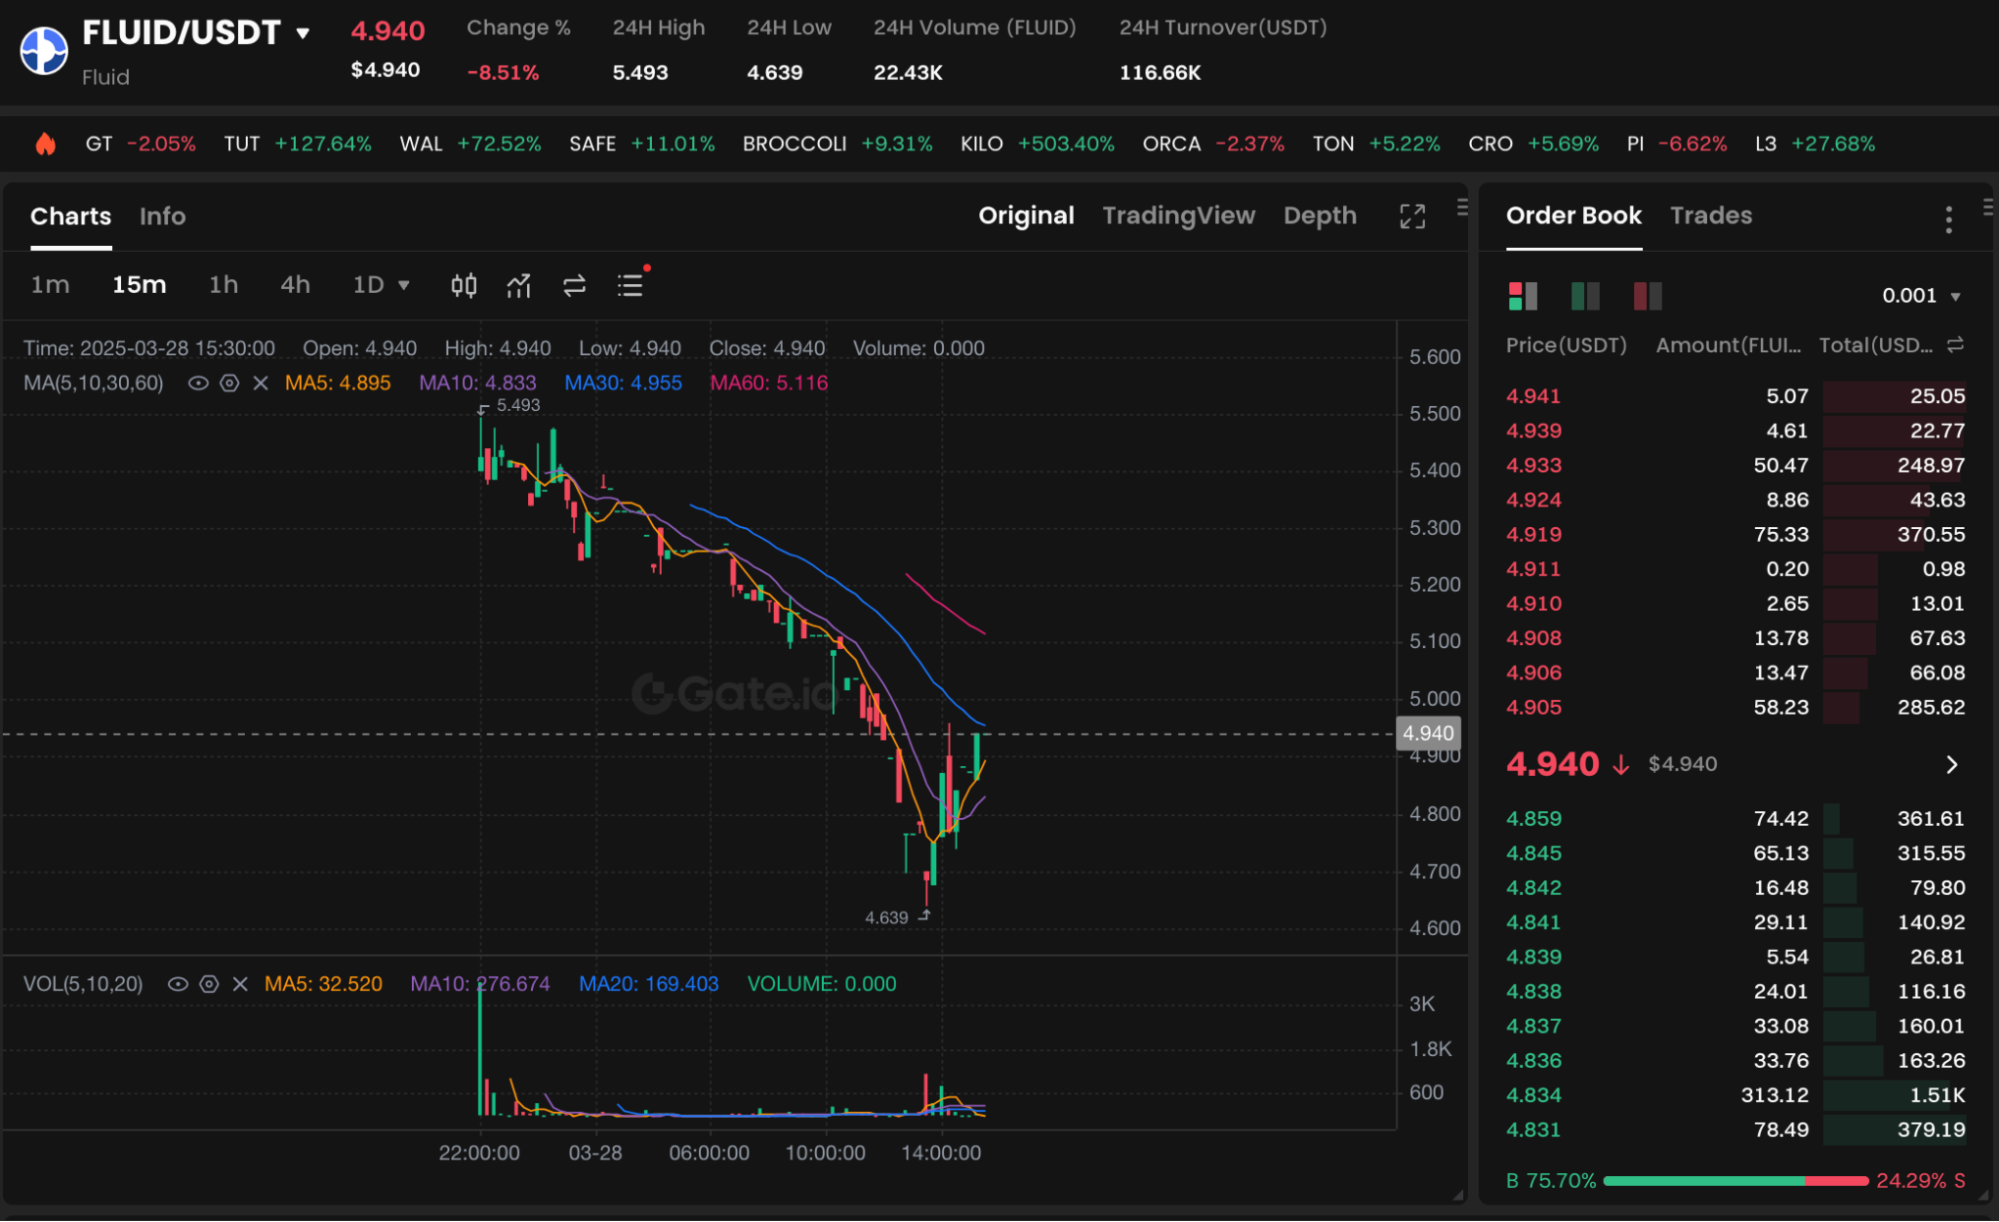
Task: Open the candlestick chart type icon
Action: coord(463,285)
